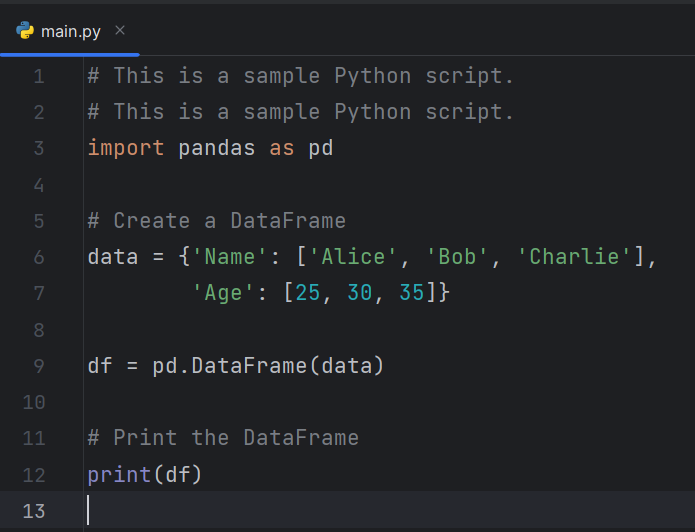Viewport: 695px width, 532px height.
Task: Click the 'Age' dictionary key
Action: click(223, 294)
